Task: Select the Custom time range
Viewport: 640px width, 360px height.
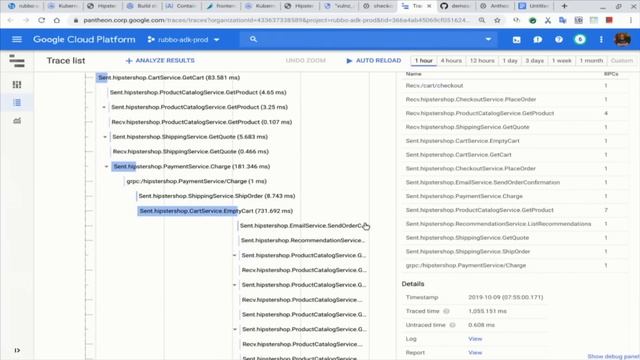Action: (622, 60)
